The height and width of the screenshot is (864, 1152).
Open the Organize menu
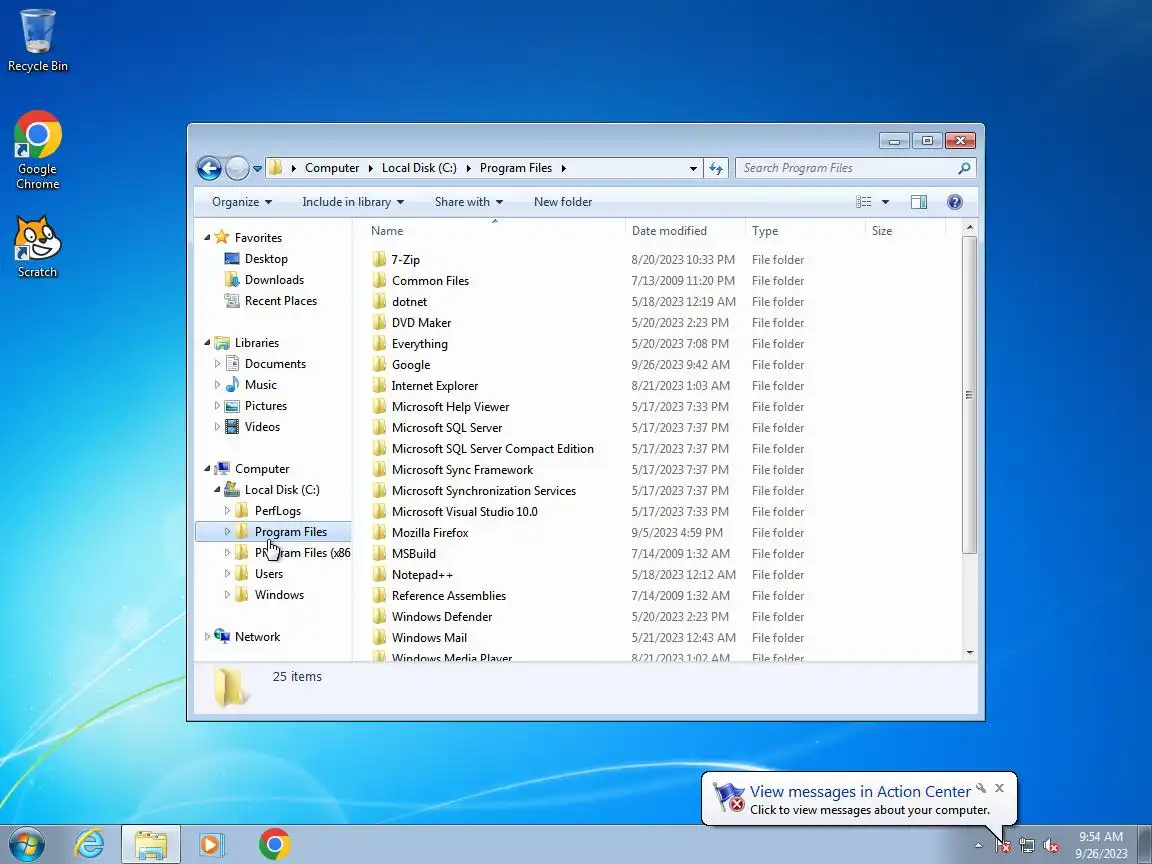tap(242, 202)
